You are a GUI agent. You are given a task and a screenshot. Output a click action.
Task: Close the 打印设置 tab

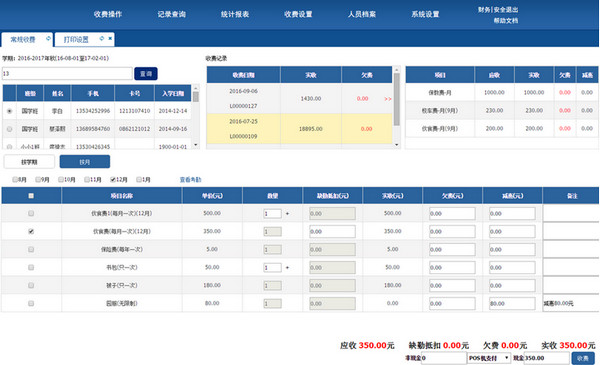point(110,38)
